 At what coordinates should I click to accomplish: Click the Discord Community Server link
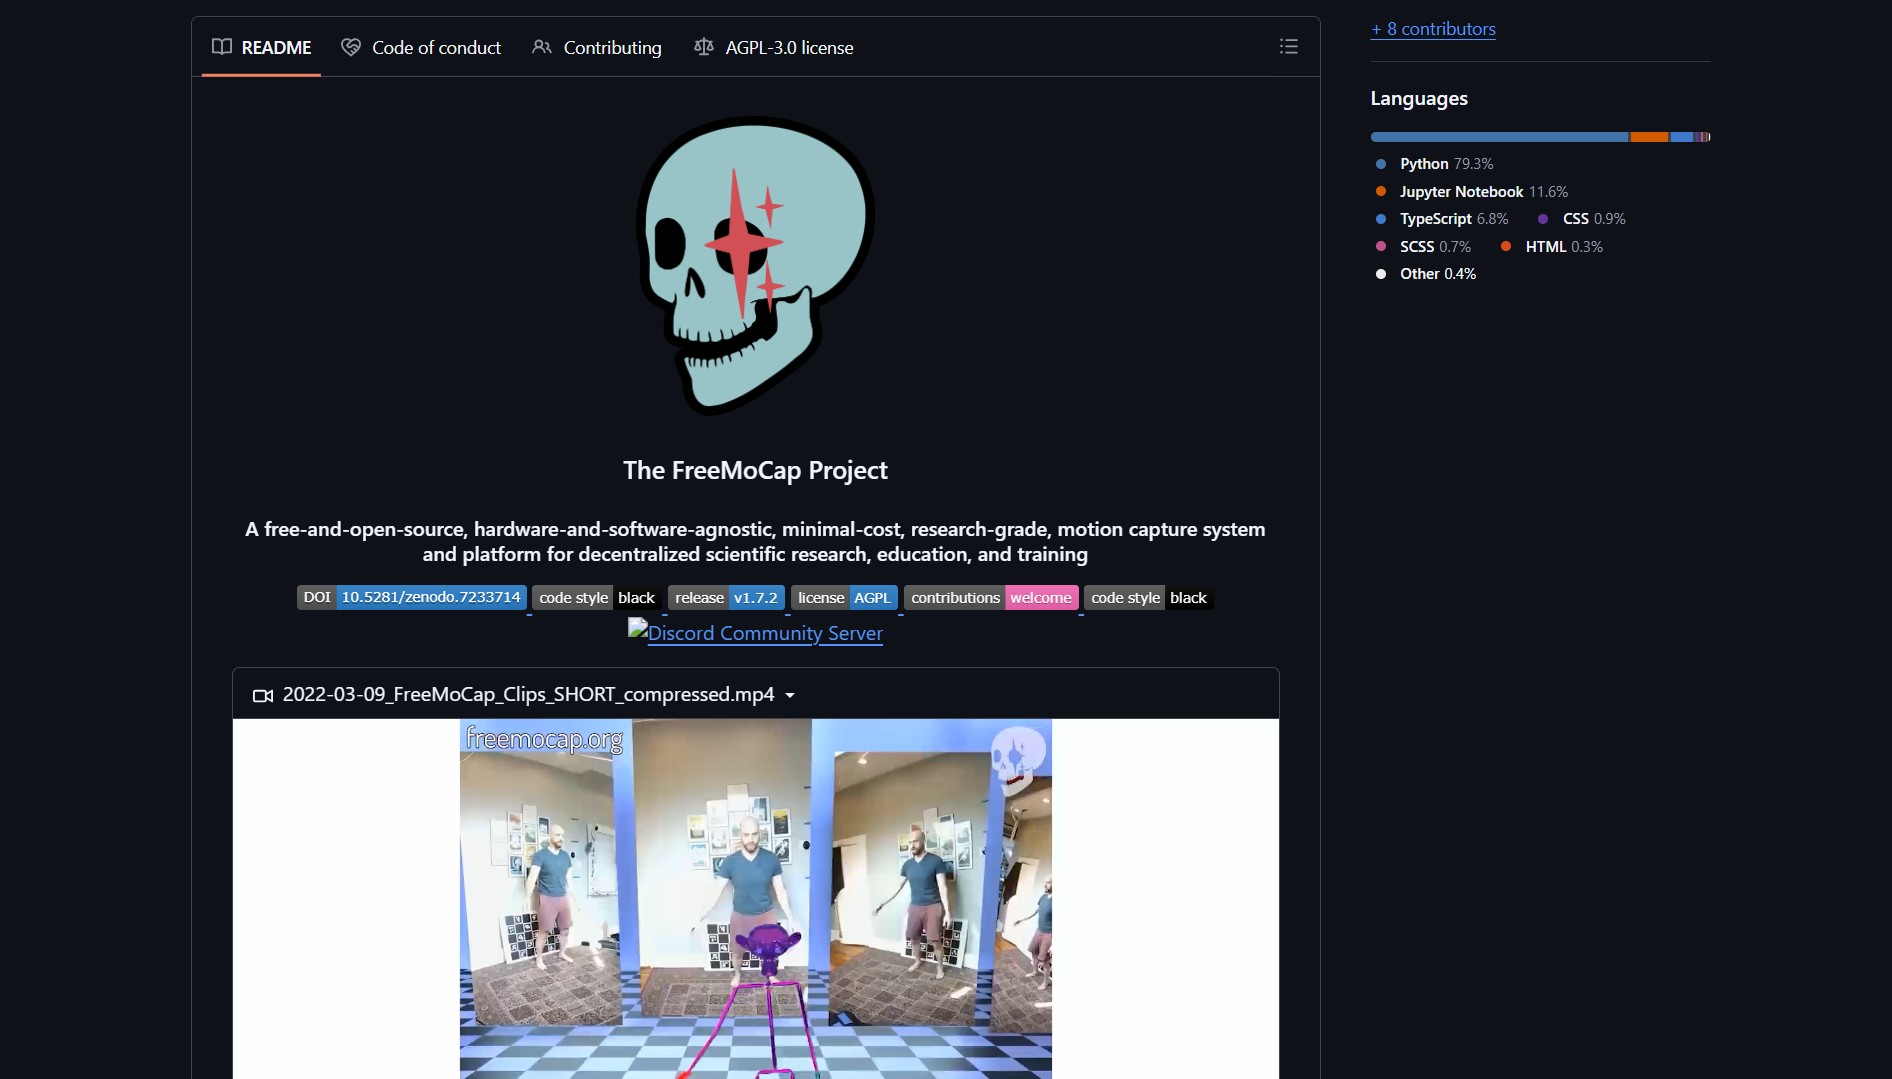point(755,633)
